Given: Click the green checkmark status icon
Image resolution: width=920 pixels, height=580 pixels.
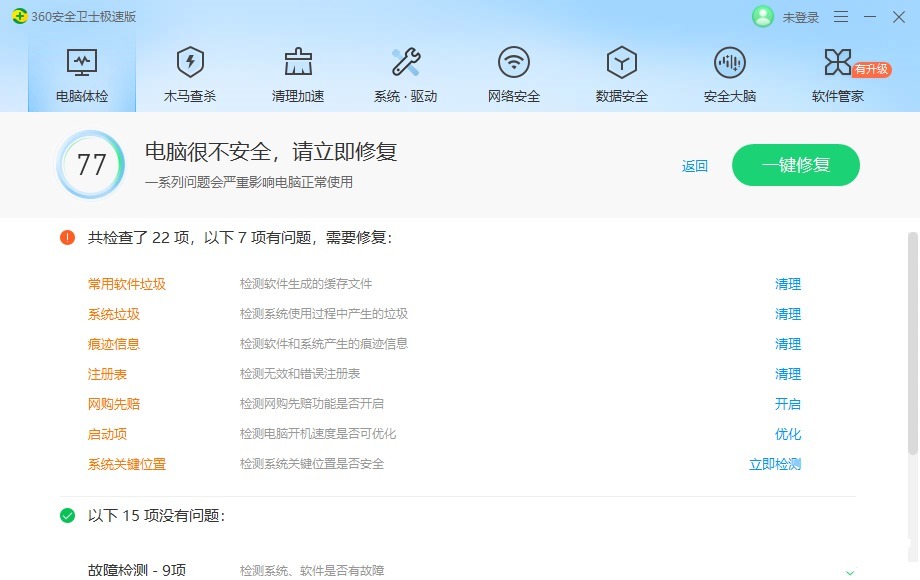Looking at the screenshot, I should [67, 515].
